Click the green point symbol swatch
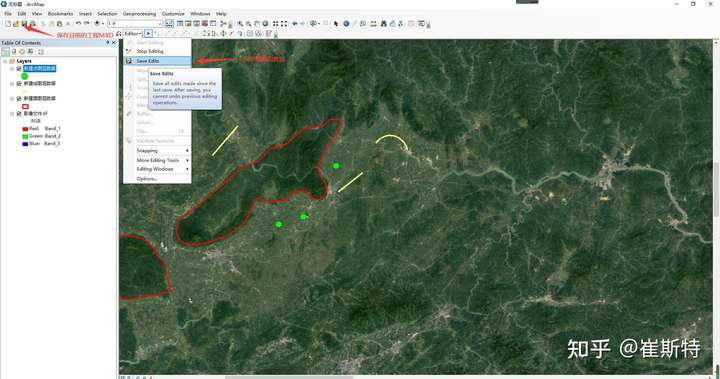The height and width of the screenshot is (379, 720). coord(25,76)
